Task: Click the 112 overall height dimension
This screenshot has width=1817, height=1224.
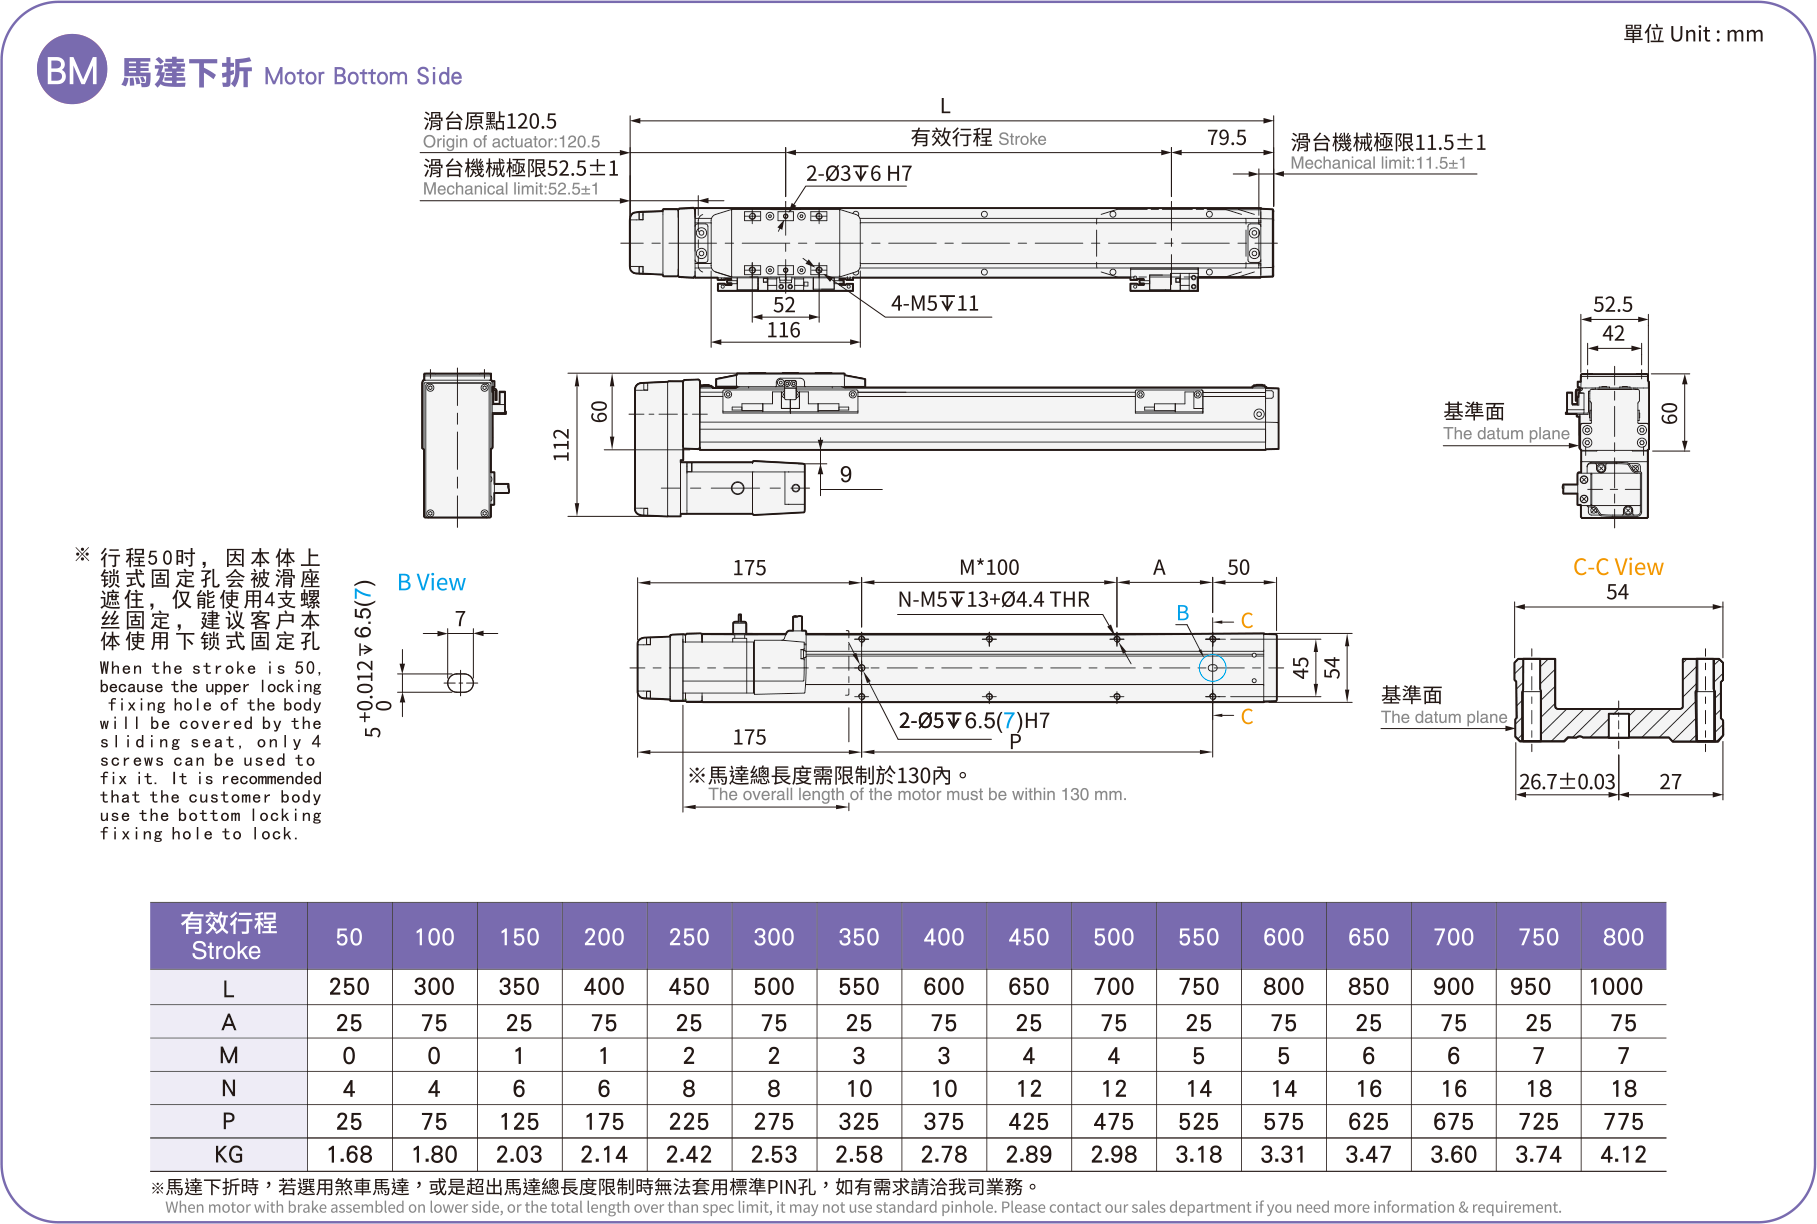Action: (561, 444)
